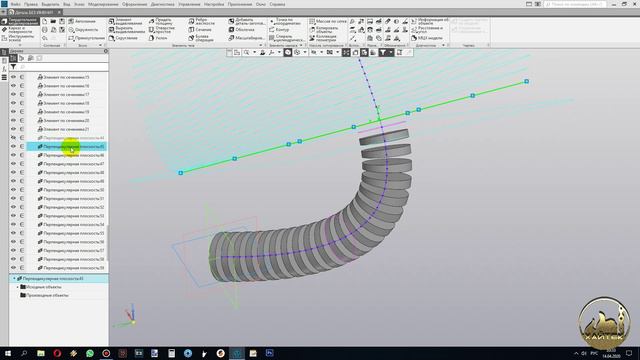The height and width of the screenshot is (360, 640).
Task: Open the Булева операция tool
Action: click(201, 38)
